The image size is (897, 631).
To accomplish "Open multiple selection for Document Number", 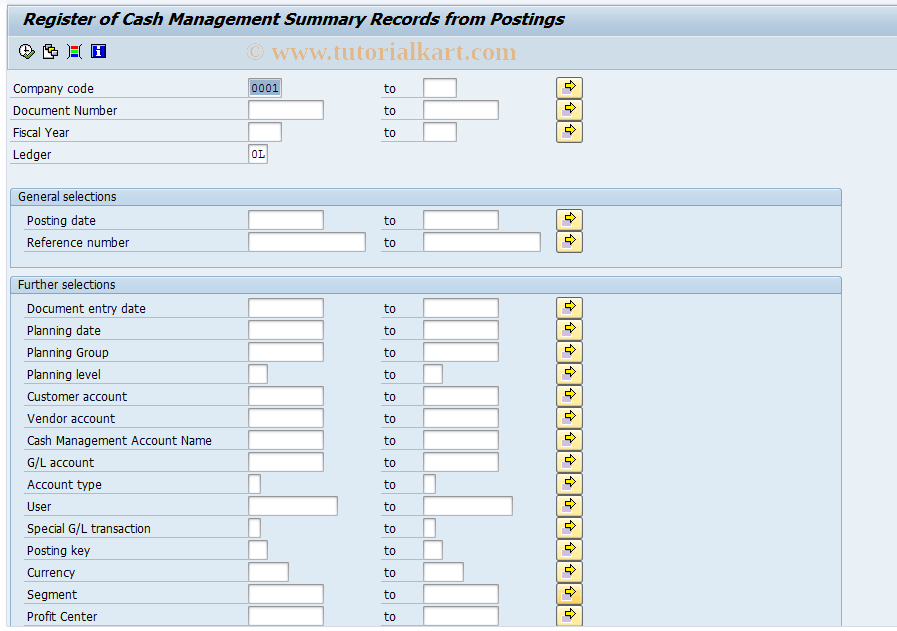I will point(569,110).
